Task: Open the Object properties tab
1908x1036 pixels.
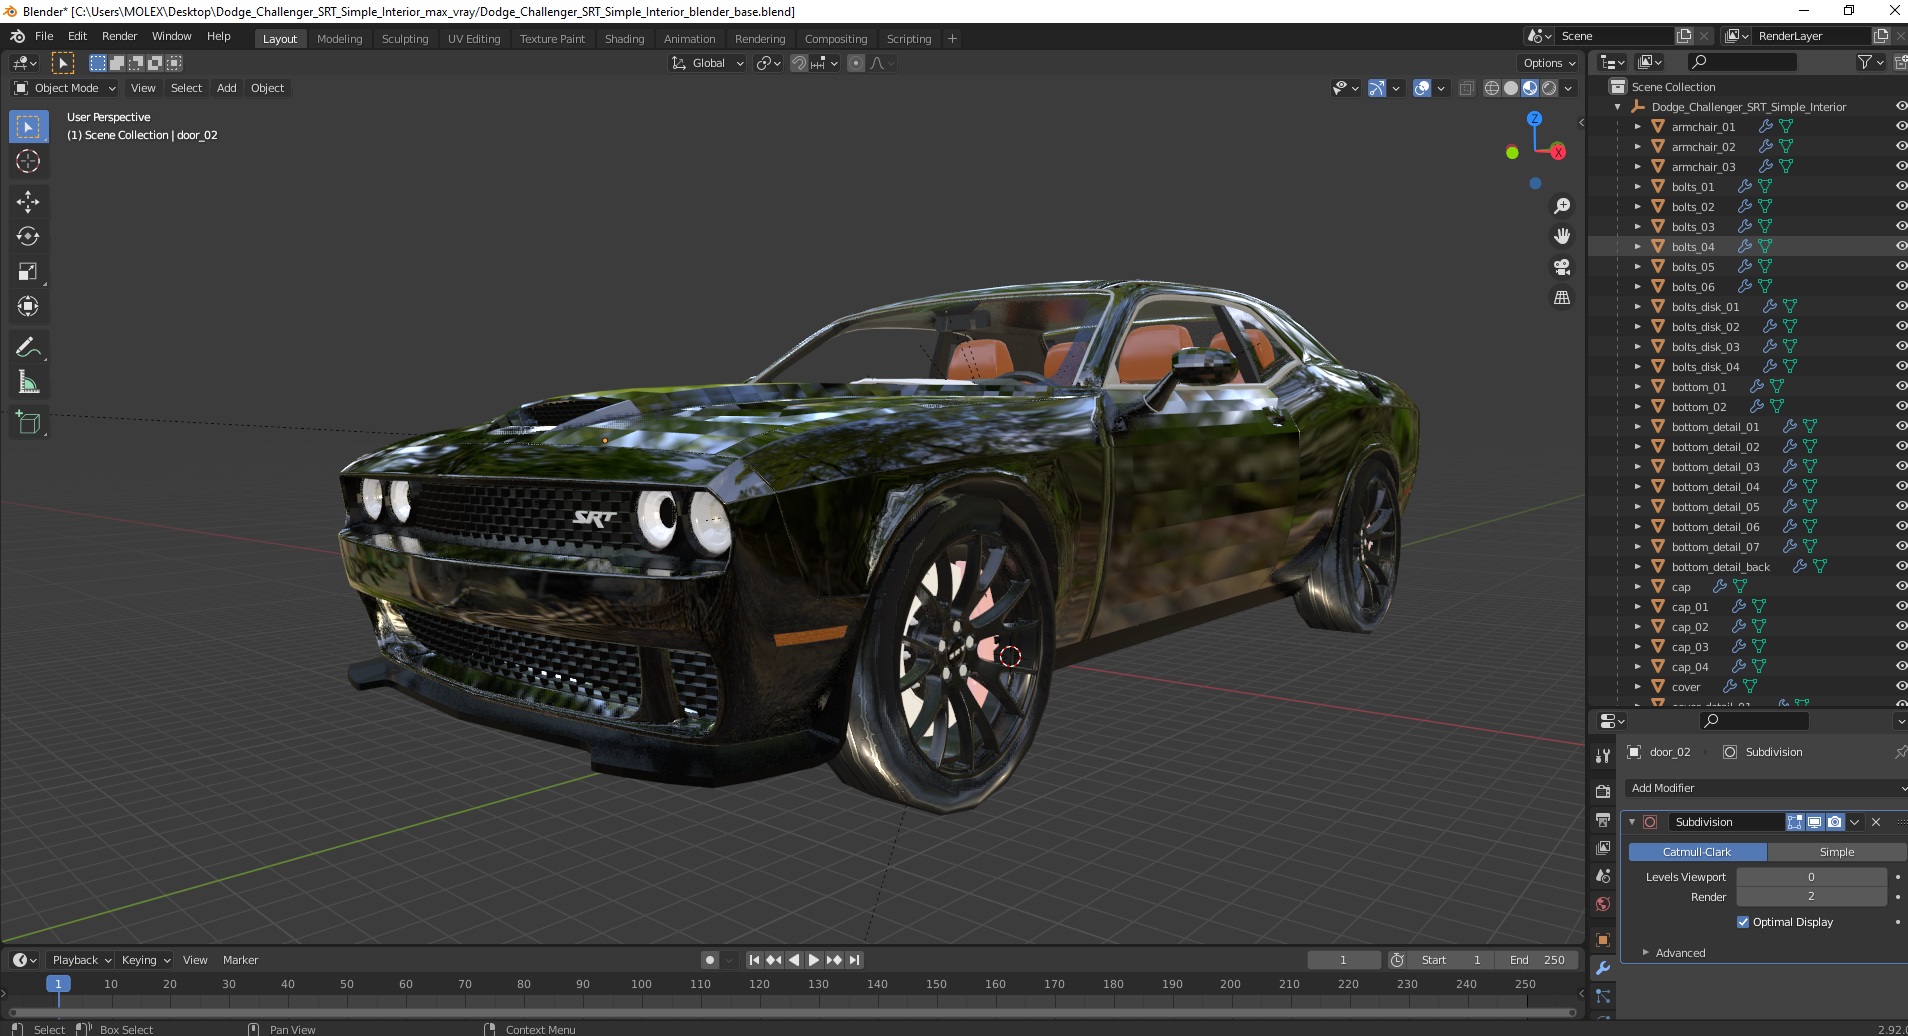Action: (1603, 939)
